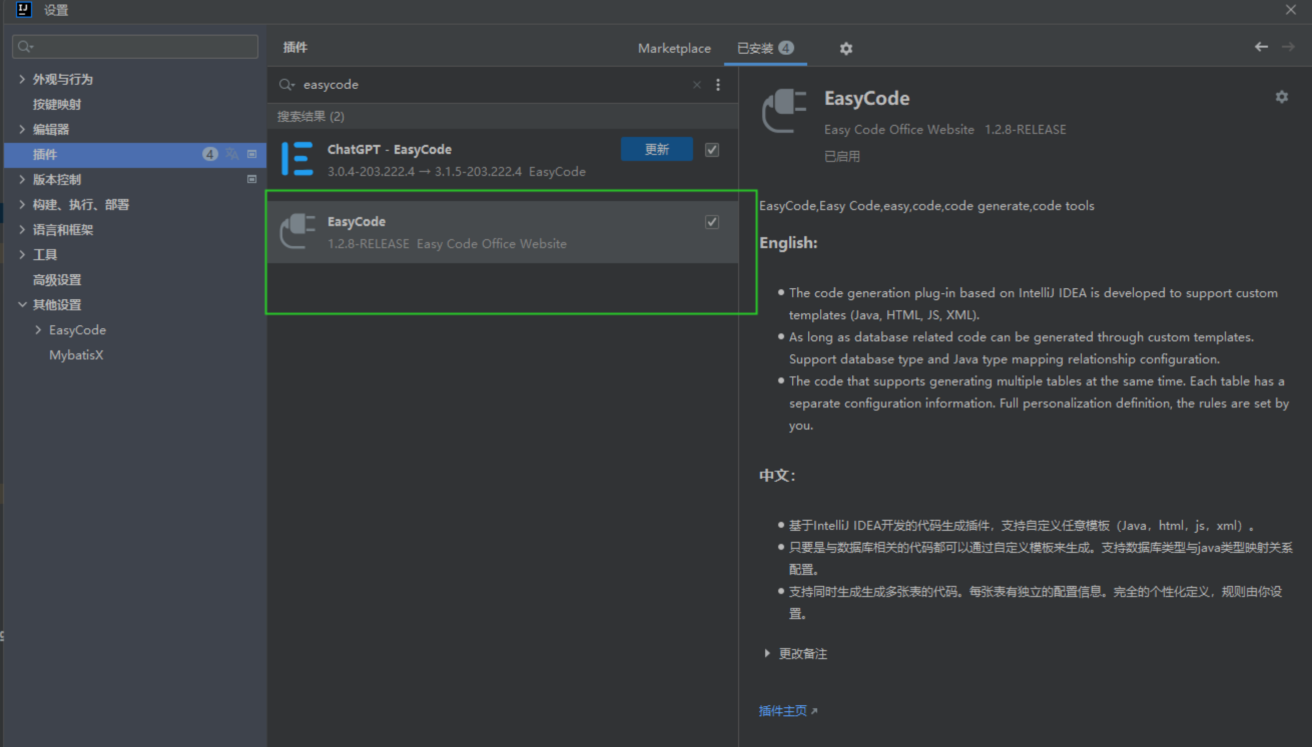Go back with the left arrow

[1261, 47]
